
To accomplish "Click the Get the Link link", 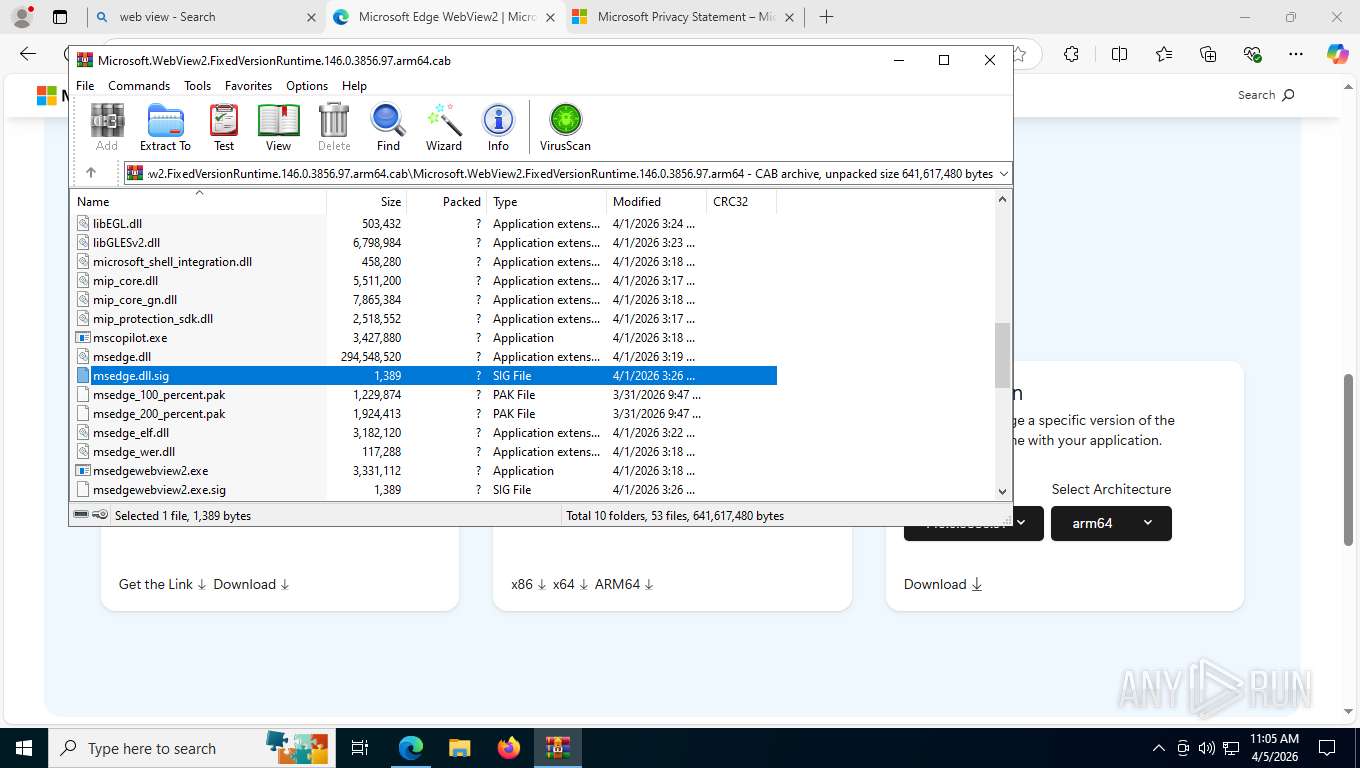I will tap(162, 584).
